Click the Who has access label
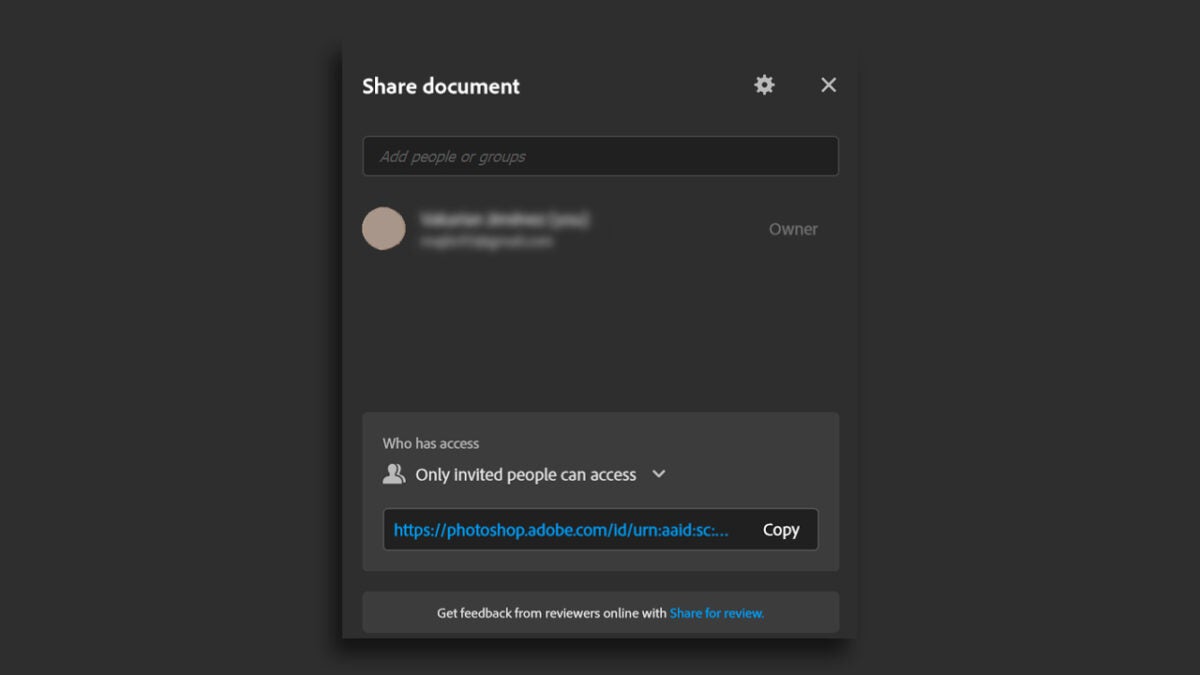 431,443
